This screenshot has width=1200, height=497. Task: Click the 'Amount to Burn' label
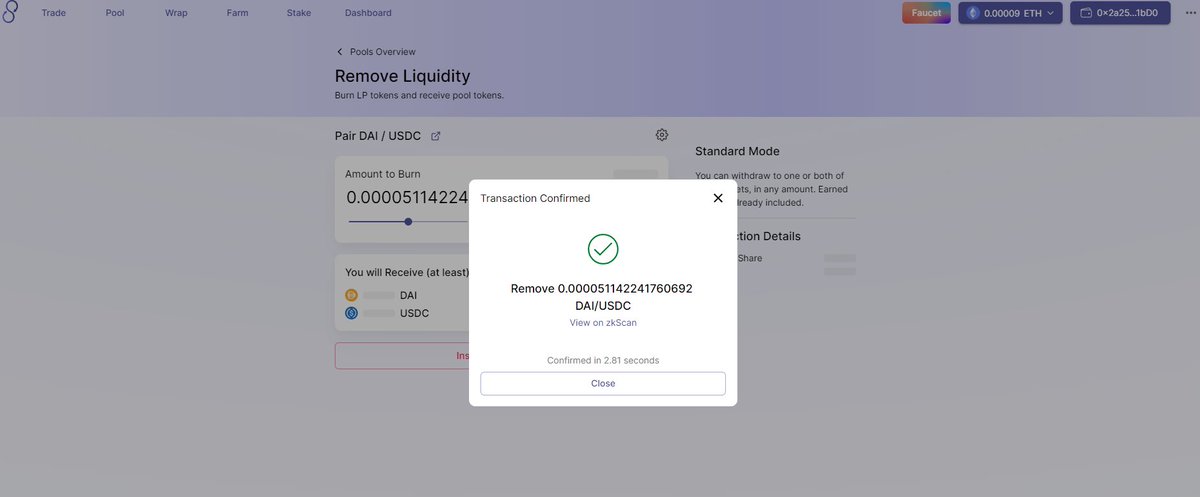click(383, 174)
